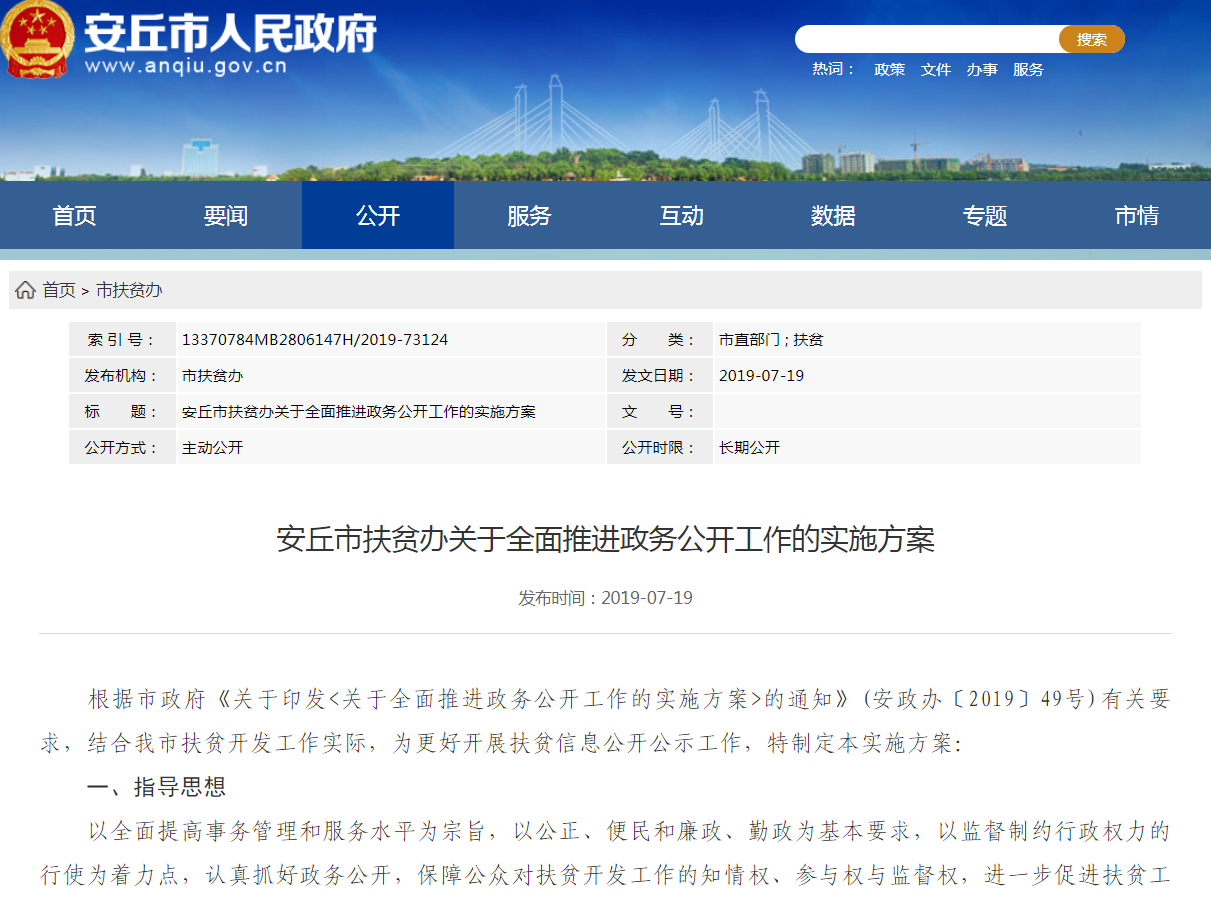This screenshot has width=1211, height=901.
Task: Select the 公开 navigation tab
Action: pos(378,215)
